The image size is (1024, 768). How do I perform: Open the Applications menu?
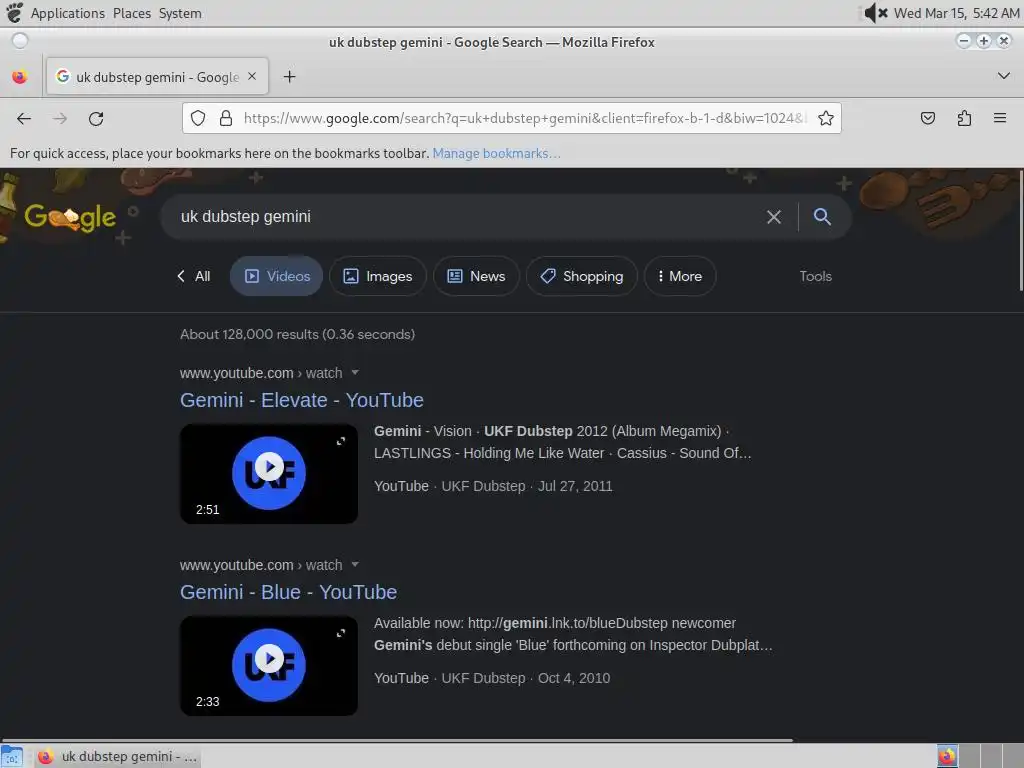tap(67, 13)
